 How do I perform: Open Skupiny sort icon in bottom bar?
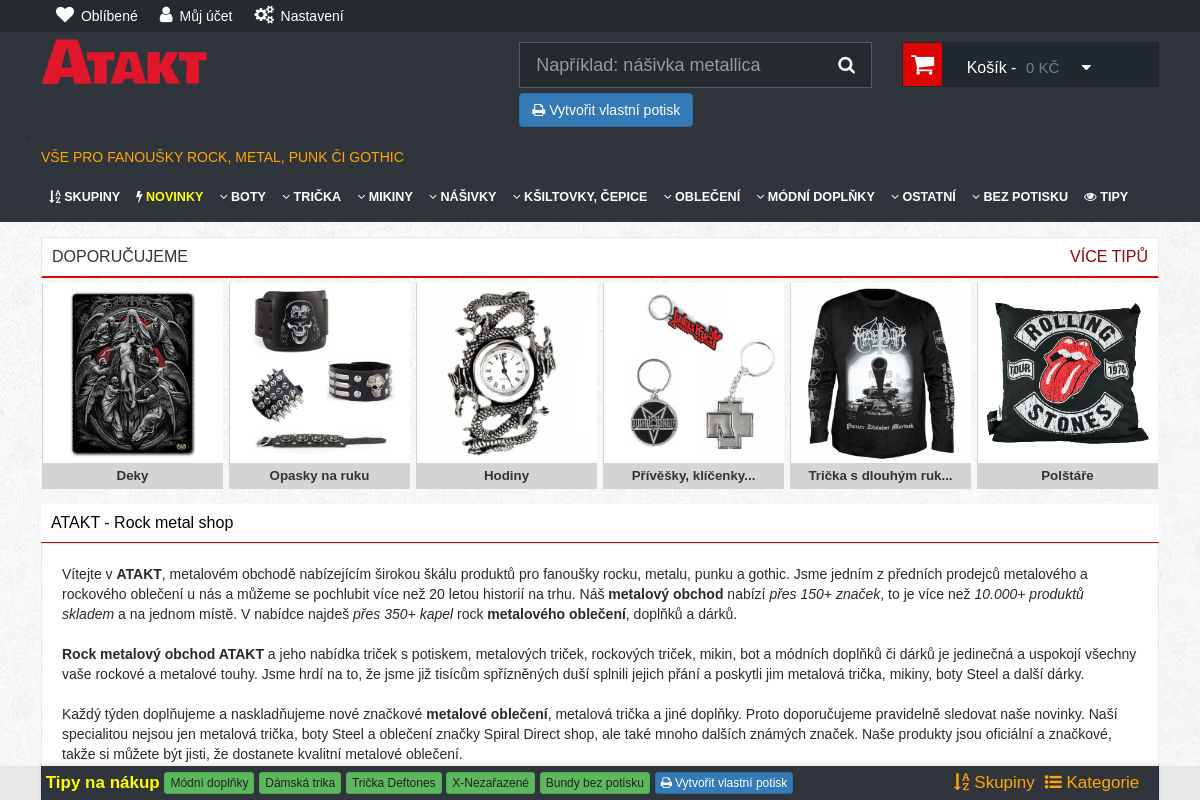(x=962, y=782)
